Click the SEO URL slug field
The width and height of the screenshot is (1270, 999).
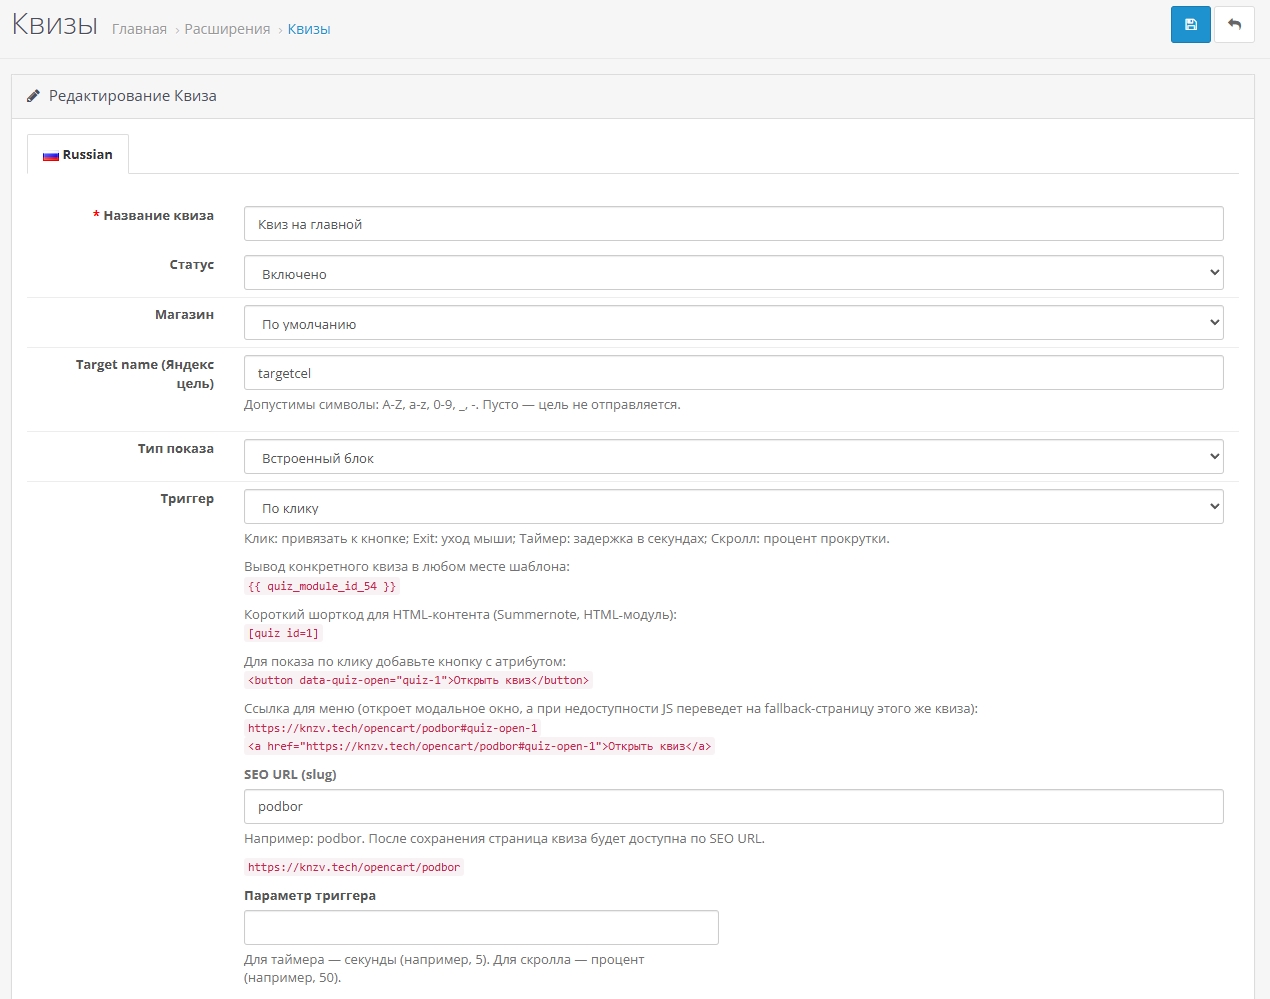pos(733,807)
